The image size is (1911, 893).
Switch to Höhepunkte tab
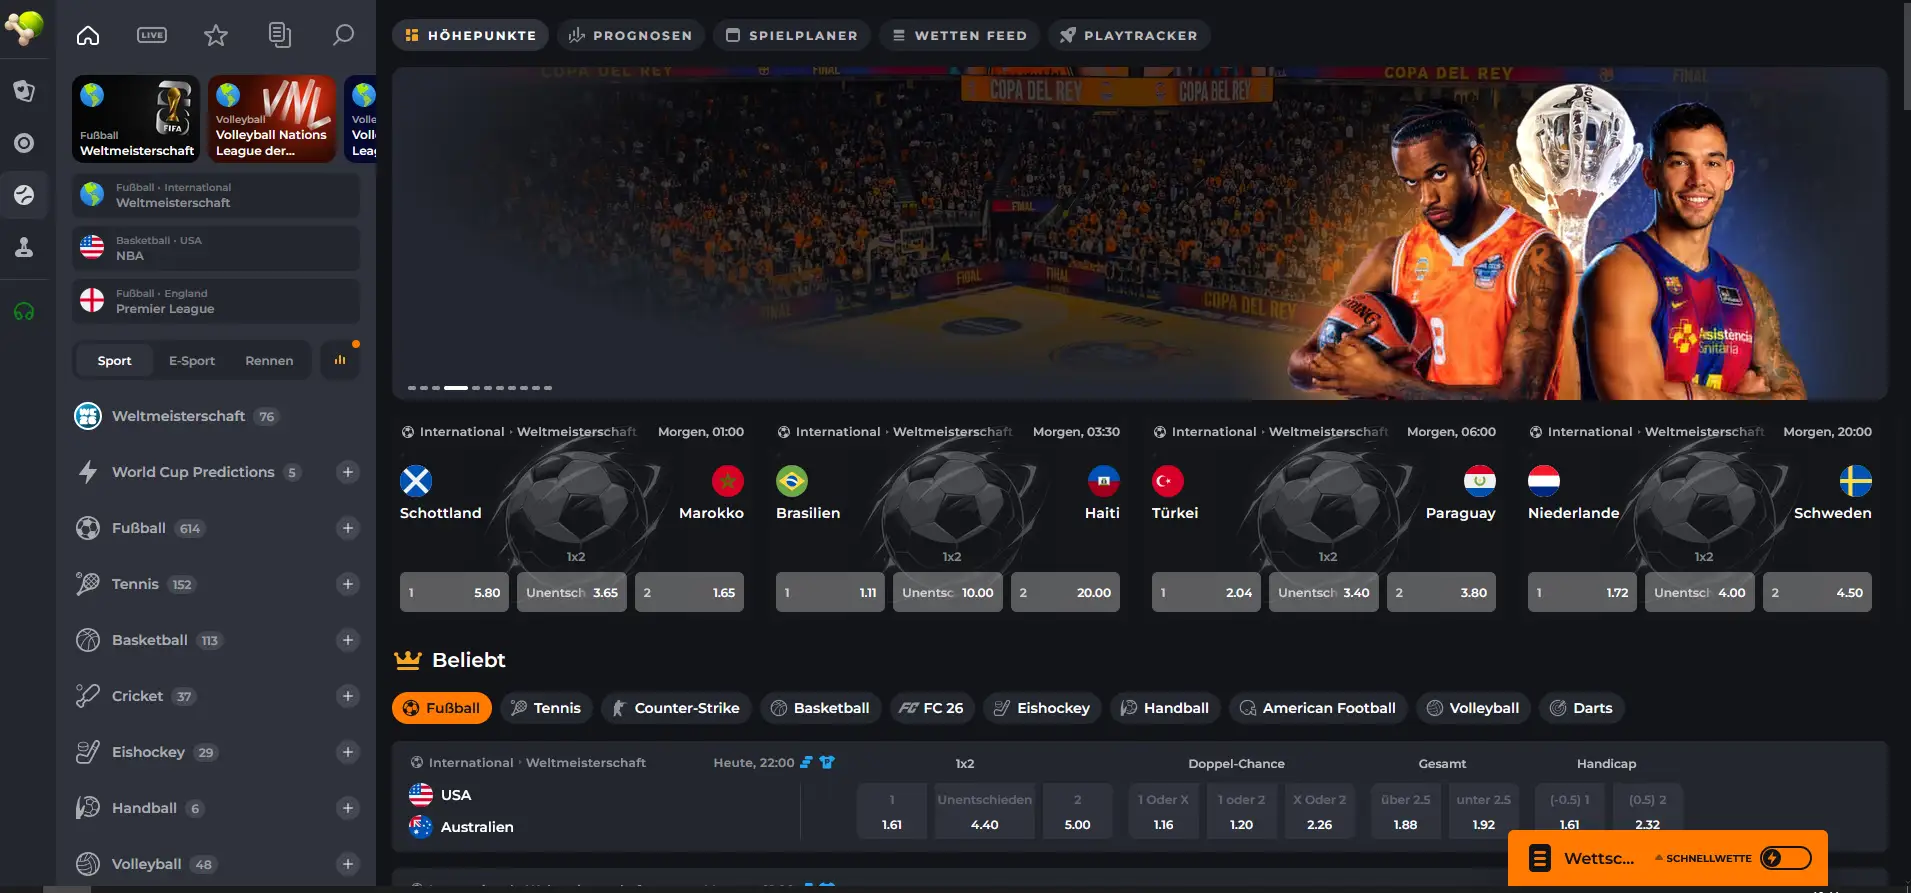click(x=470, y=35)
